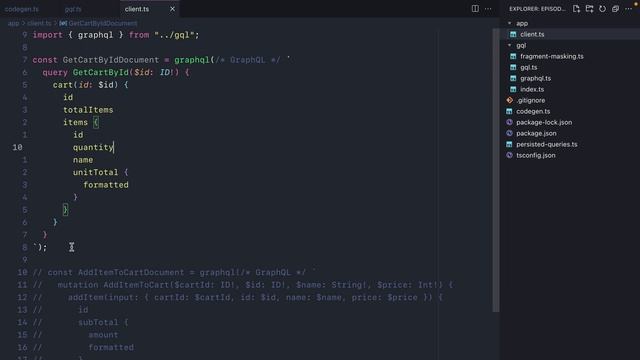Click the client.ts breadcrumb segment
Image resolution: width=640 pixels, height=360 pixels.
tap(39, 24)
